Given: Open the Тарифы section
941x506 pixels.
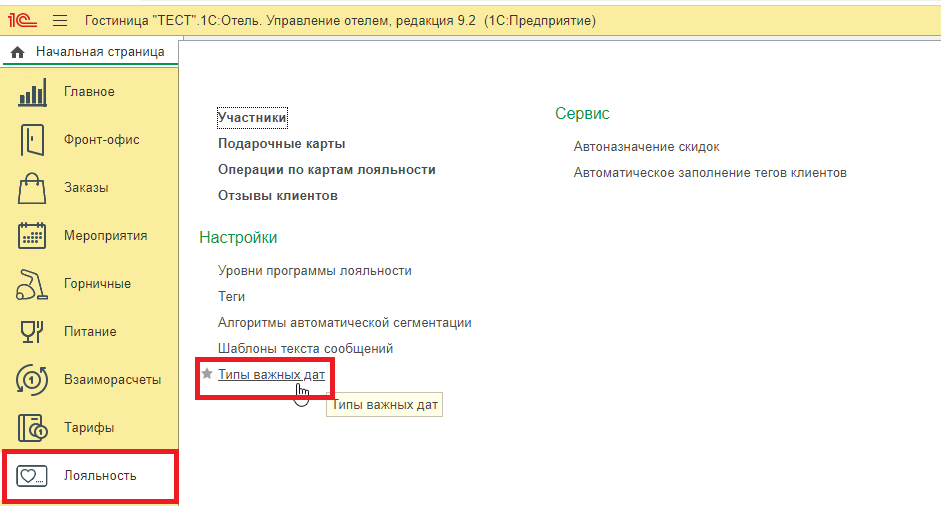Looking at the screenshot, I should tap(90, 428).
